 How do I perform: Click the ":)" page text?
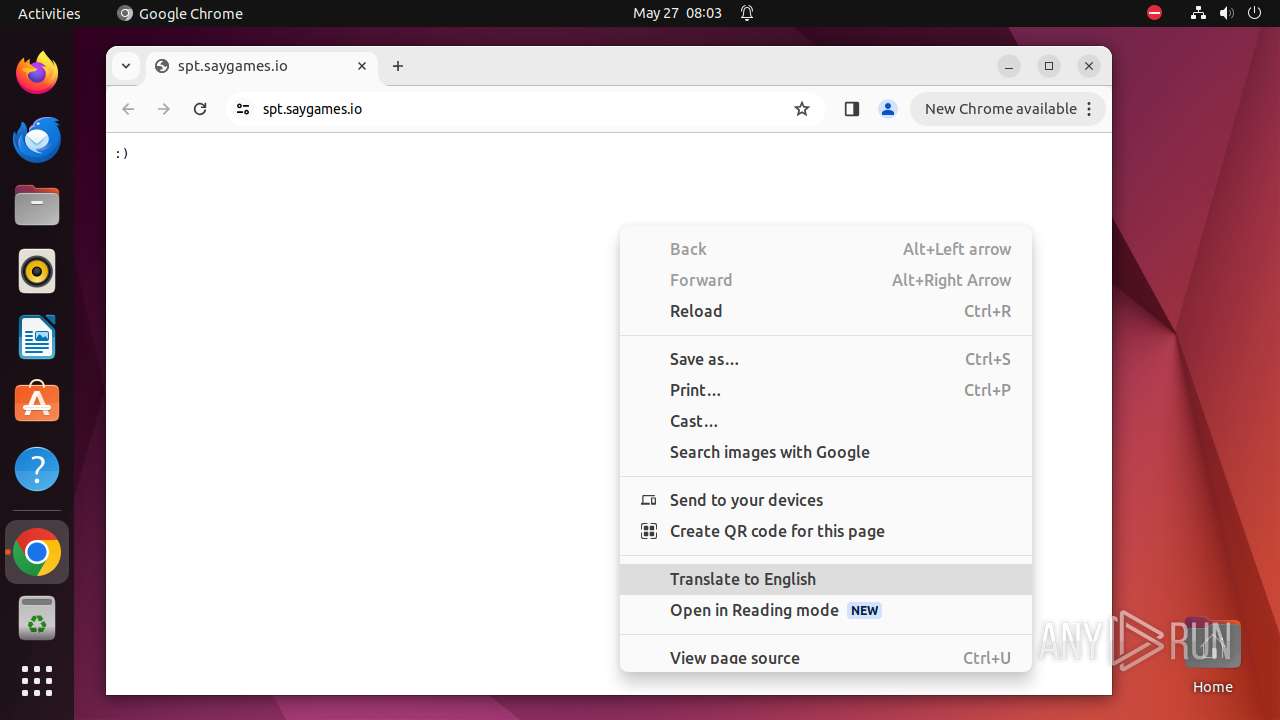(122, 153)
